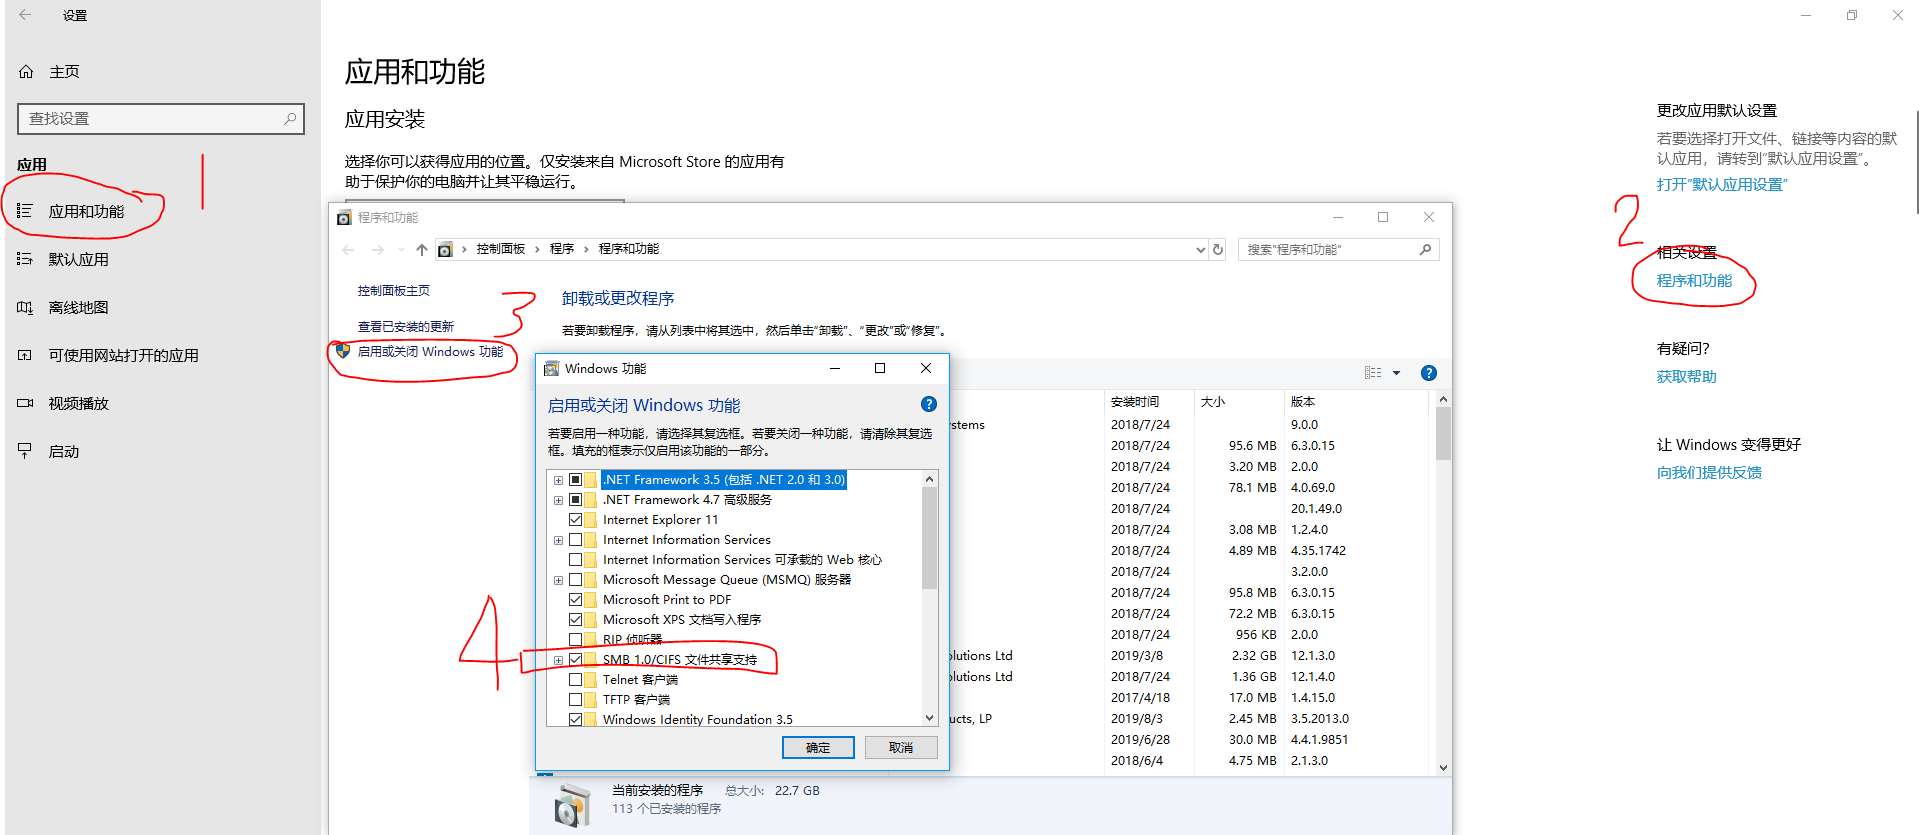The image size is (1919, 835).
Task: Click 版本 column header
Action: pos(1357,402)
